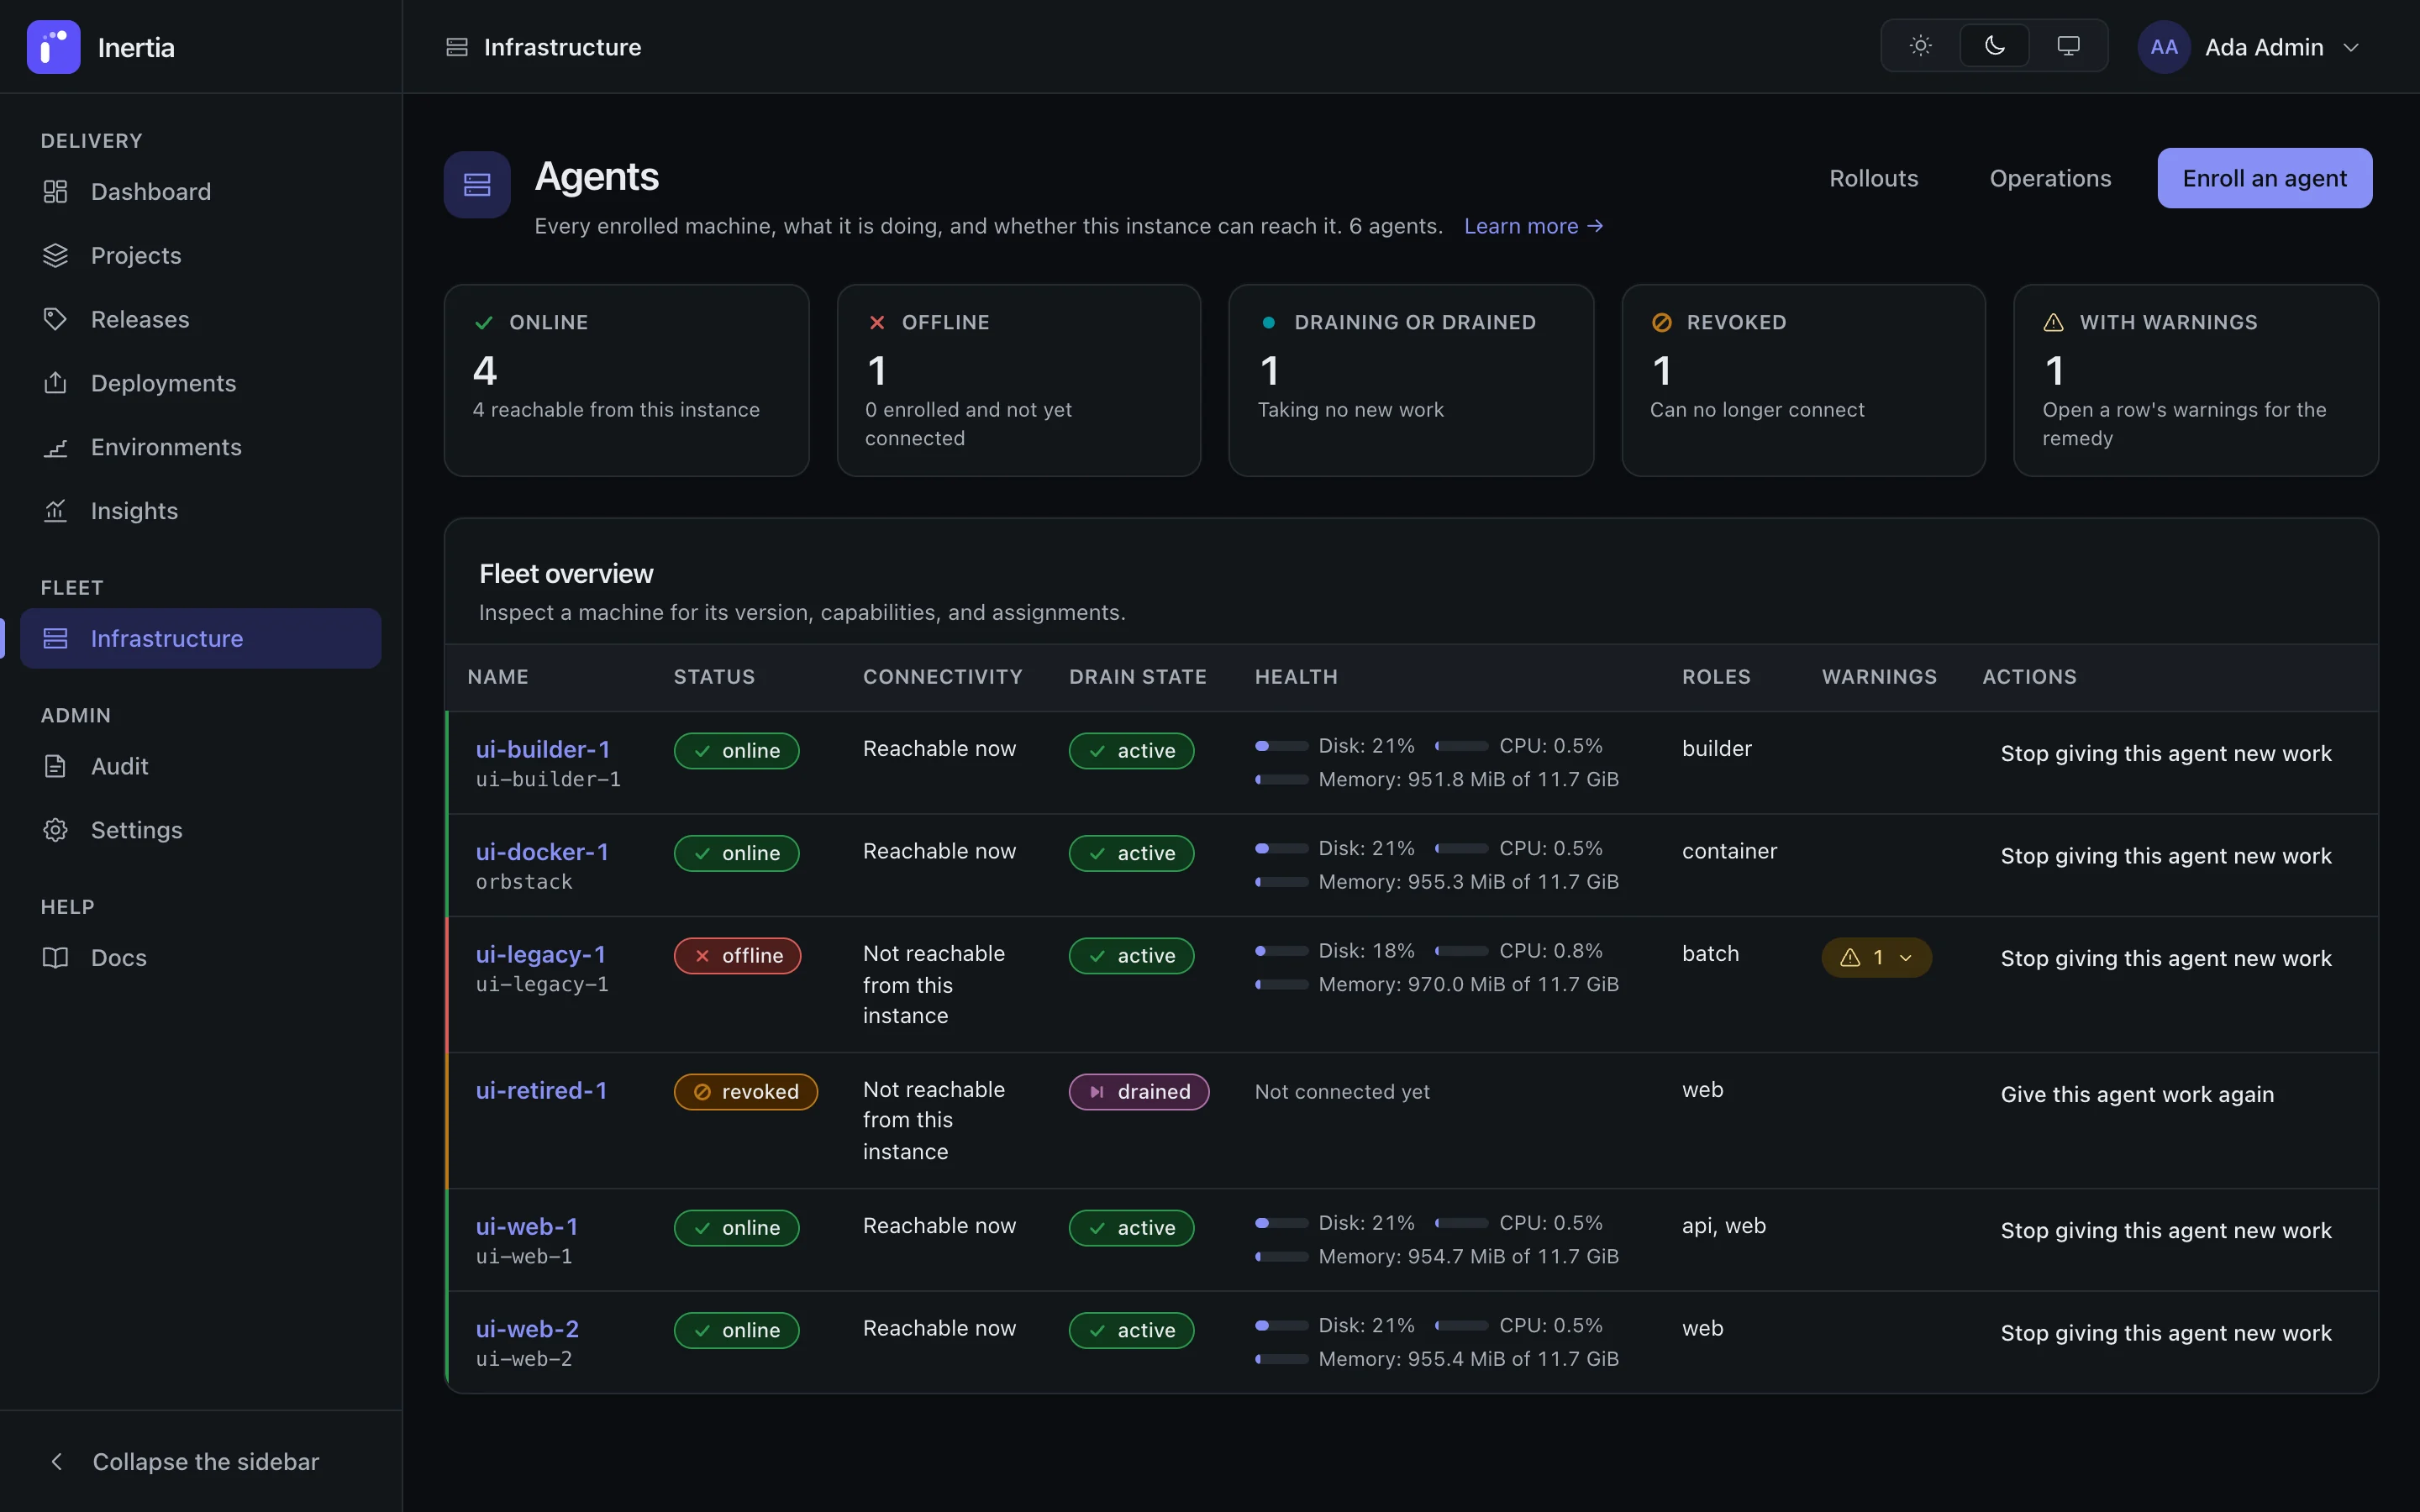Stop giving ui-web-1 new work

pos(2166,1230)
